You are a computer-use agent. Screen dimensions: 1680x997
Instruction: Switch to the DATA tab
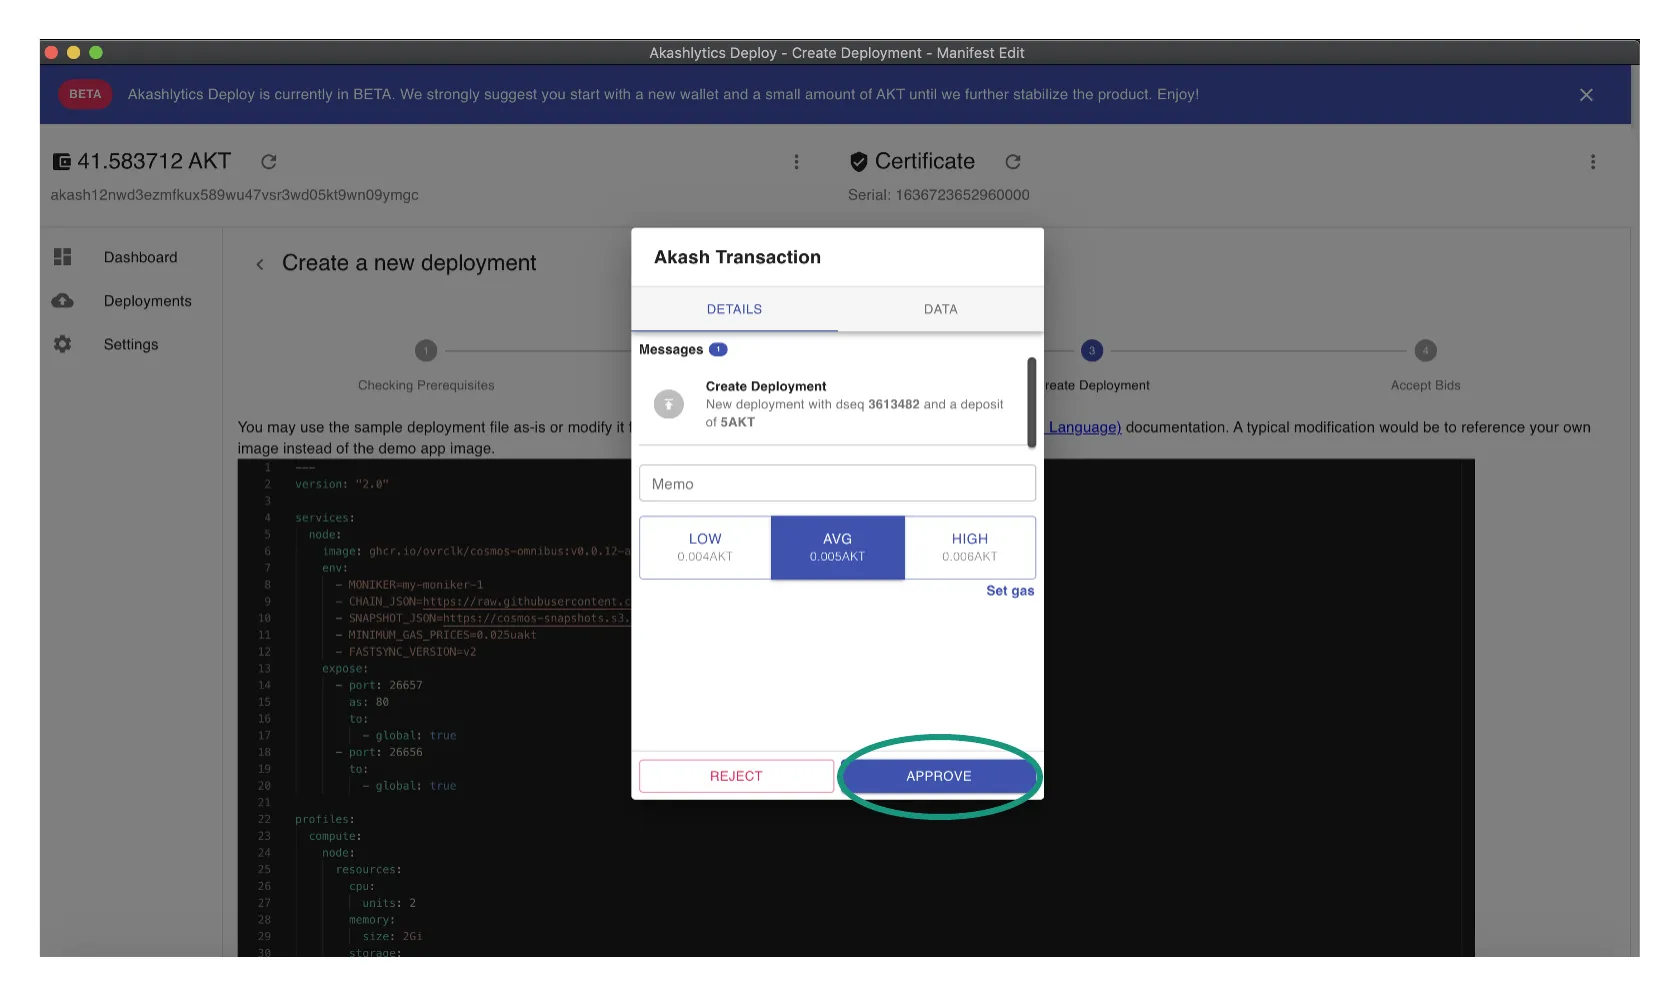tap(940, 310)
